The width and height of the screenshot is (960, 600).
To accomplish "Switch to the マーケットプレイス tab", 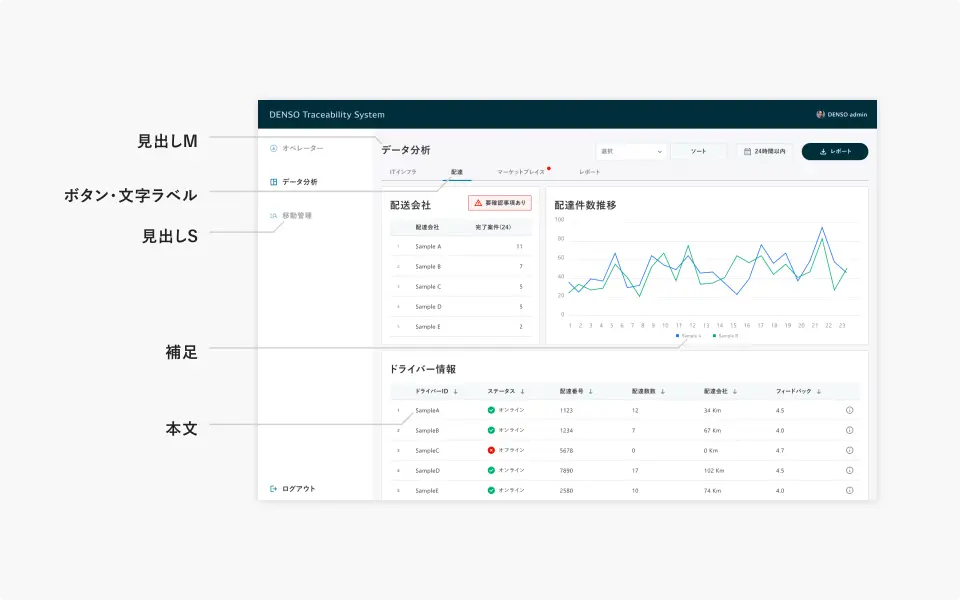I will [521, 173].
